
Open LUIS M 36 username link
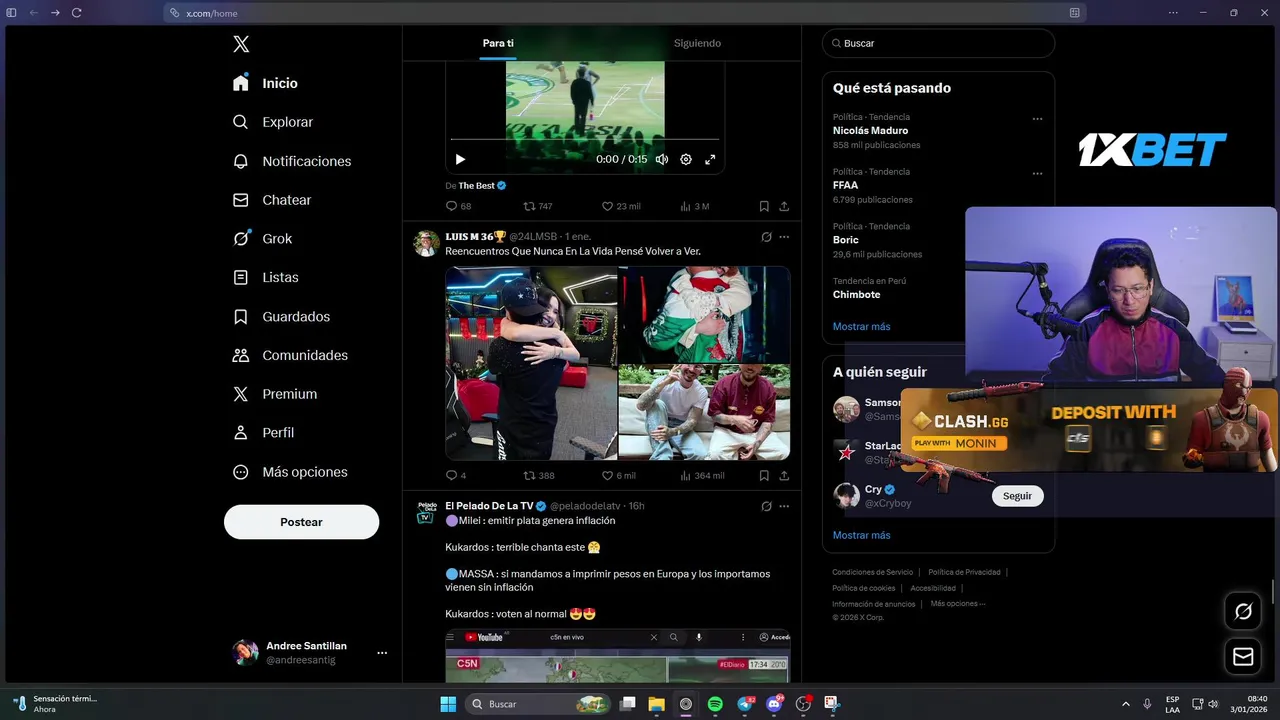coord(476,237)
